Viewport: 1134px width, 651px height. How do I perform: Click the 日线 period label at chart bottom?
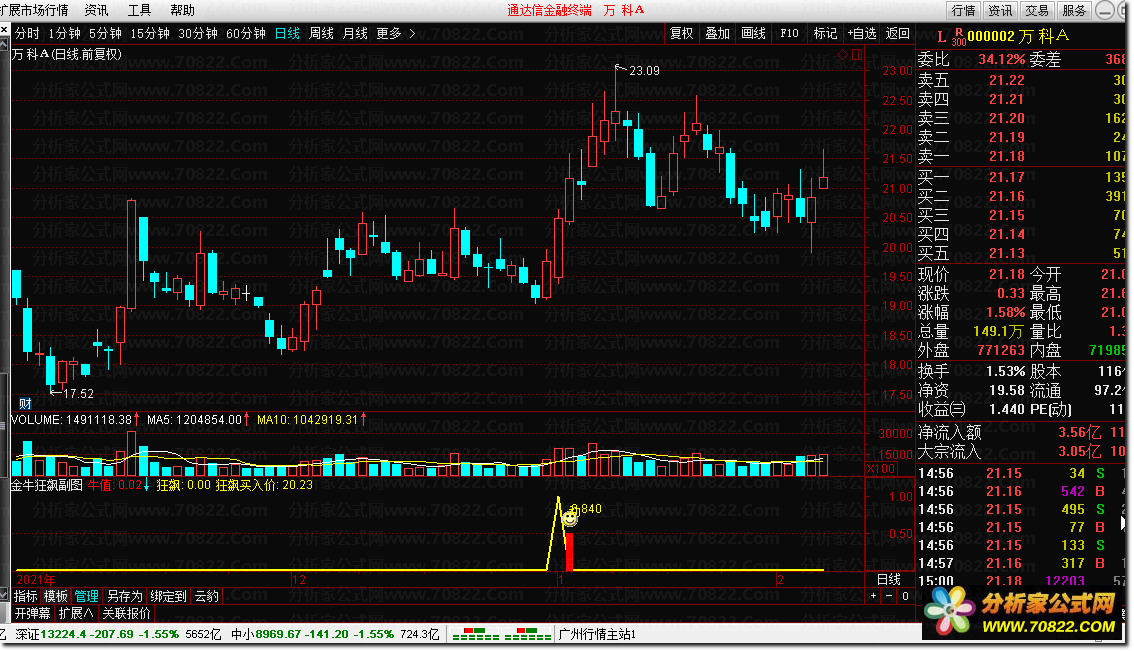[889, 579]
